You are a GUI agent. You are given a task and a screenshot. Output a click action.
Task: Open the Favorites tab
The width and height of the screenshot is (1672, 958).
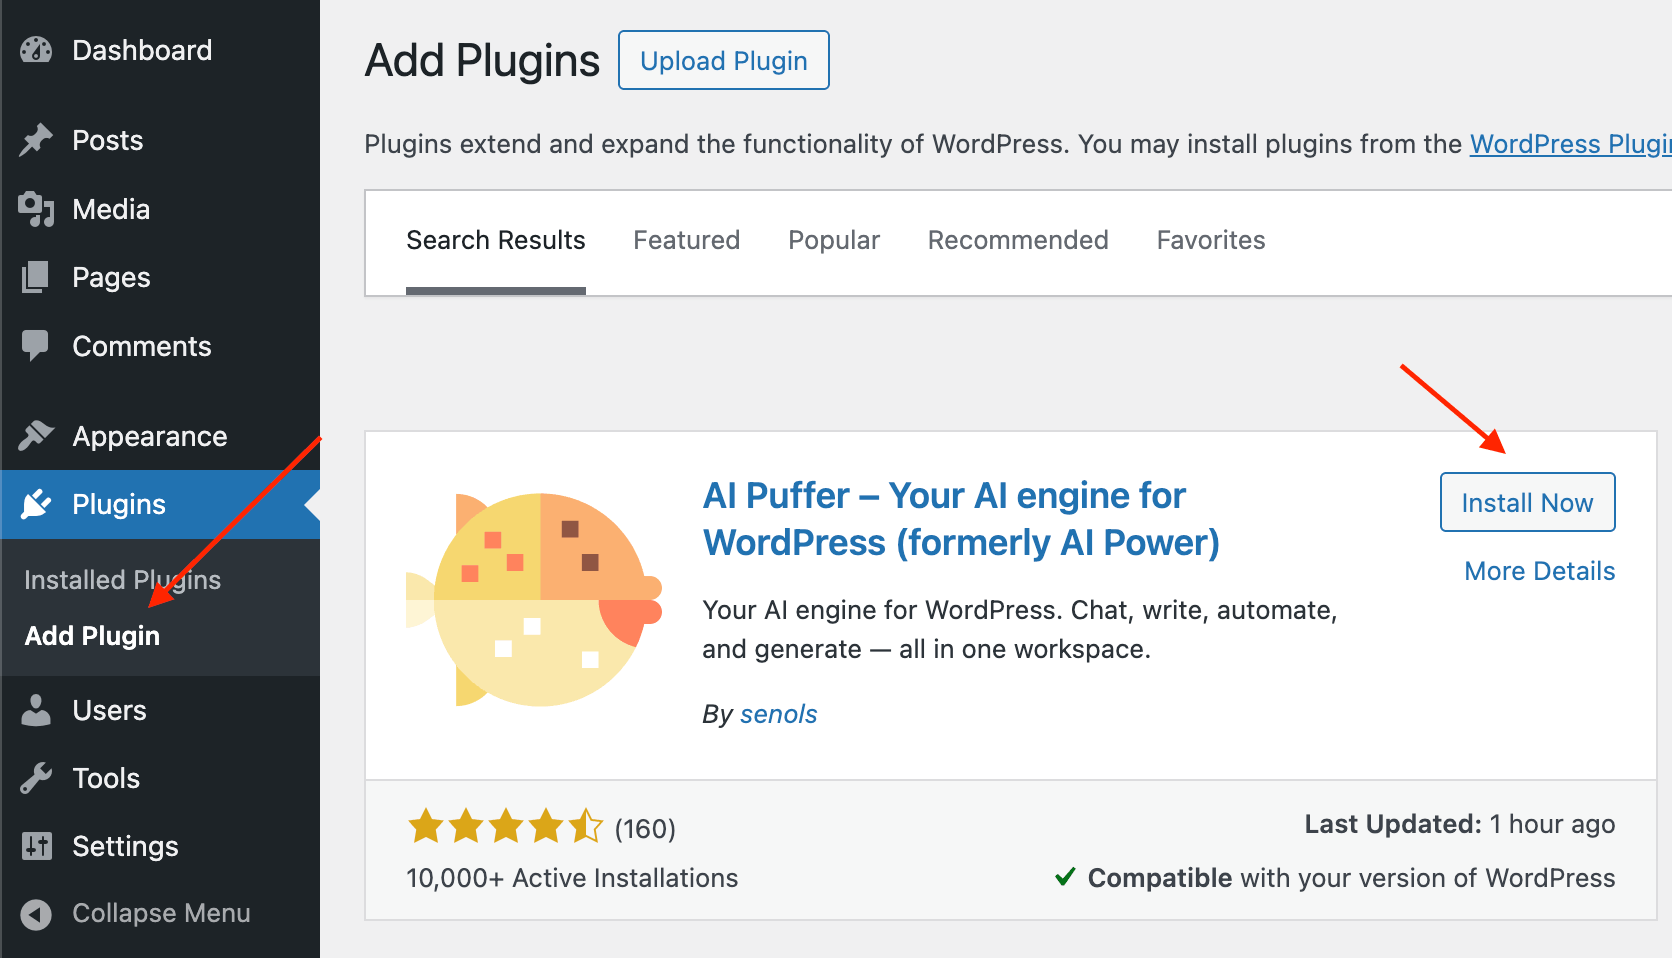pos(1210,240)
